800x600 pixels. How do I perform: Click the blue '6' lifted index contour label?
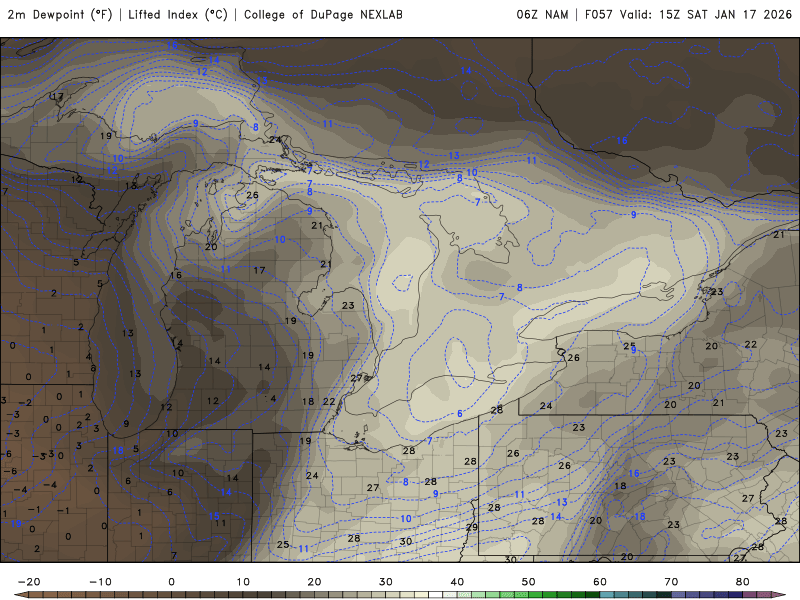460,414
